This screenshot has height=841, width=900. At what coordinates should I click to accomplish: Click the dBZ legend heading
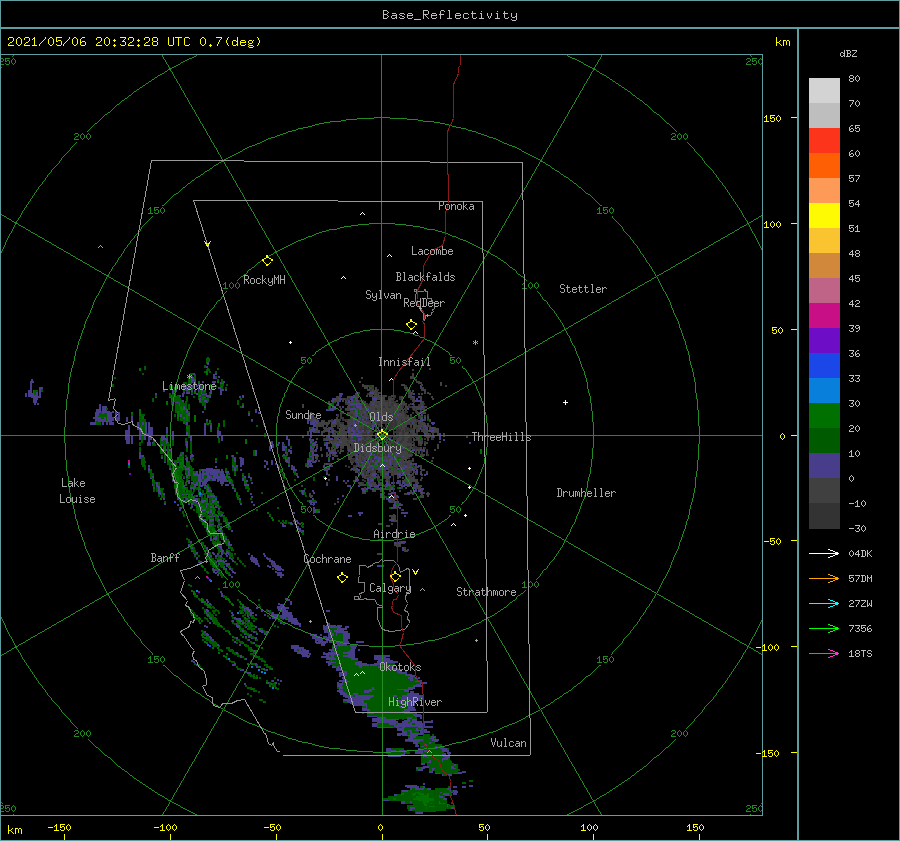848,54
